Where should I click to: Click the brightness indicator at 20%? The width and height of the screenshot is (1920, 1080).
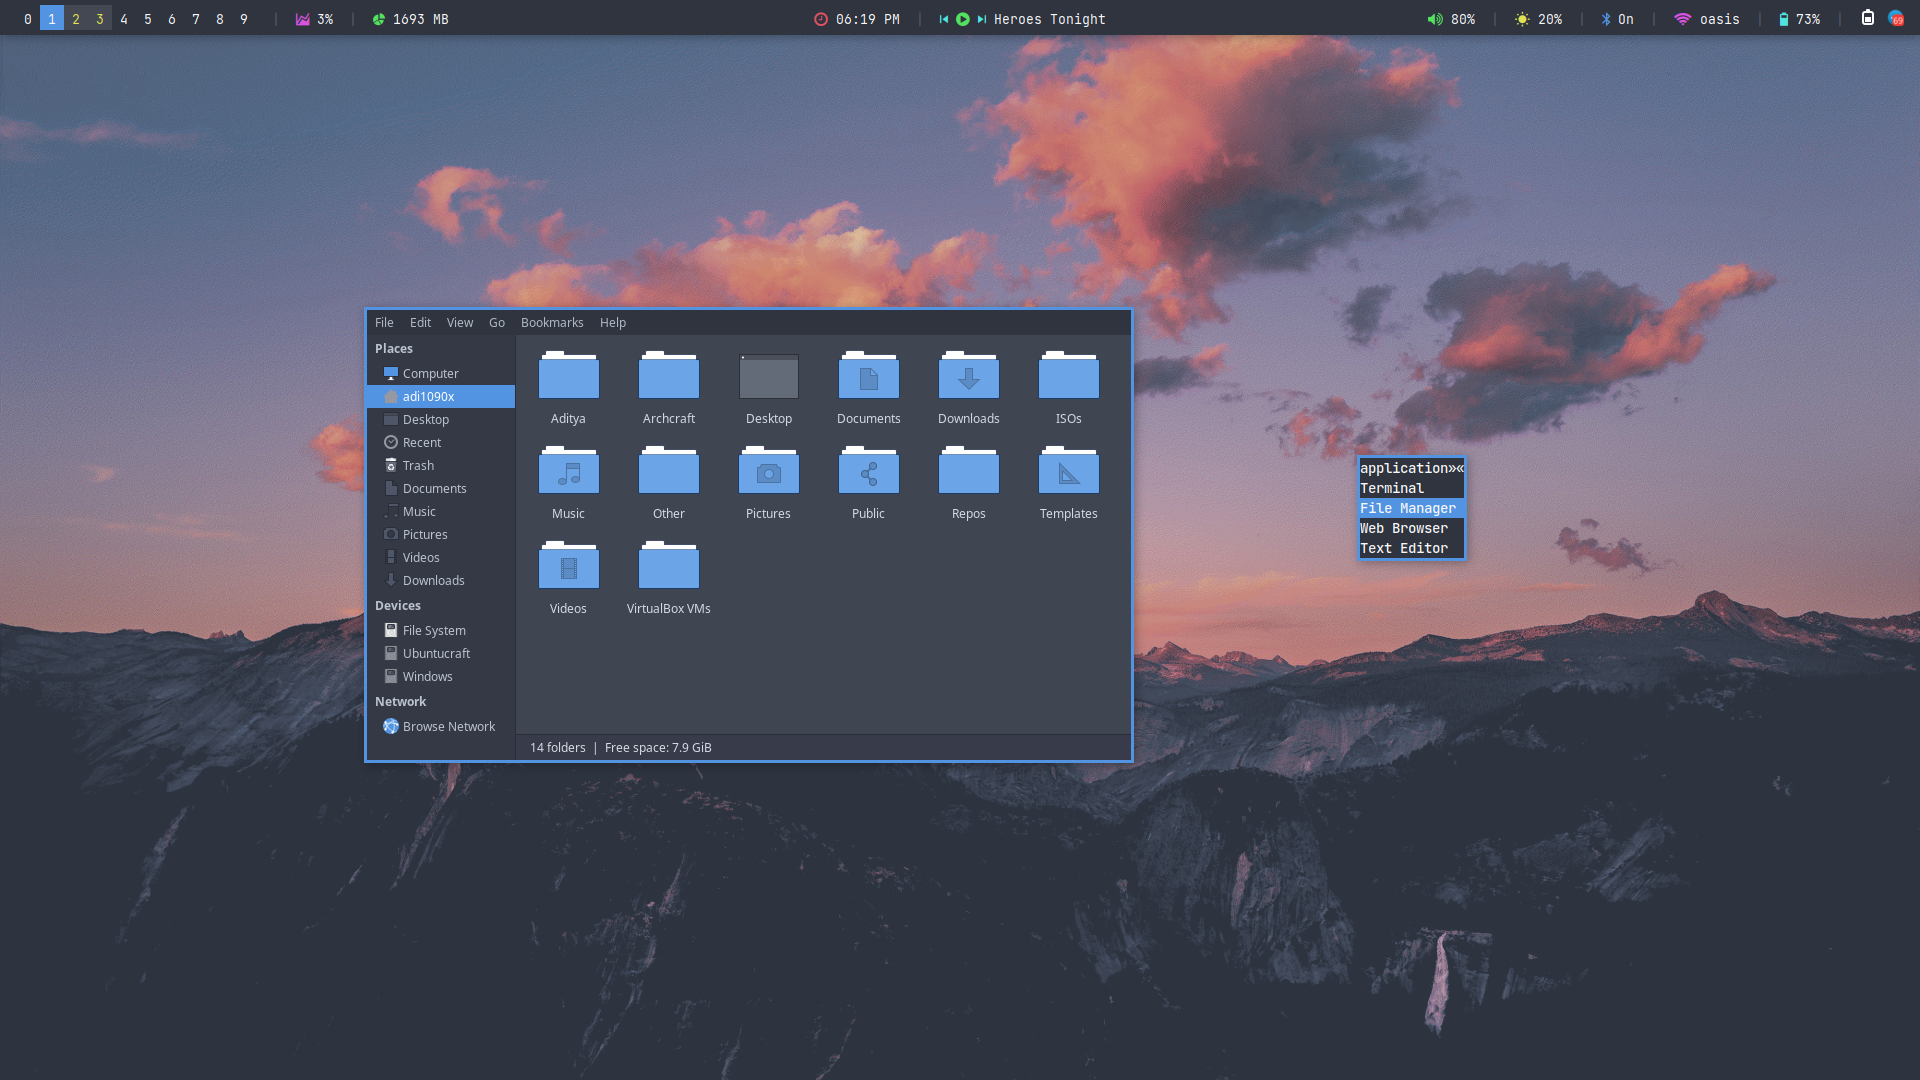(1537, 19)
